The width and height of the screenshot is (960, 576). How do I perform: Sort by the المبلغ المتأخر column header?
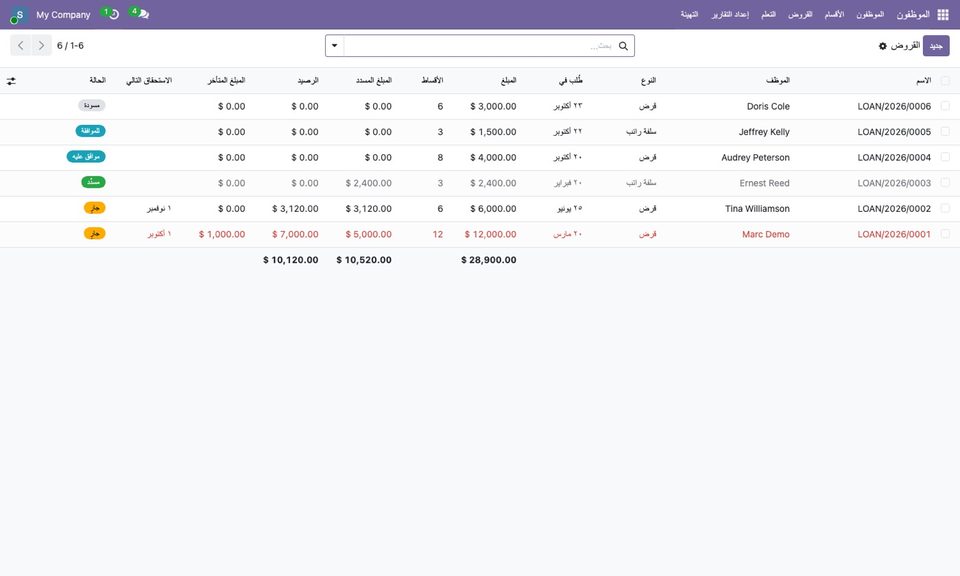pos(227,81)
